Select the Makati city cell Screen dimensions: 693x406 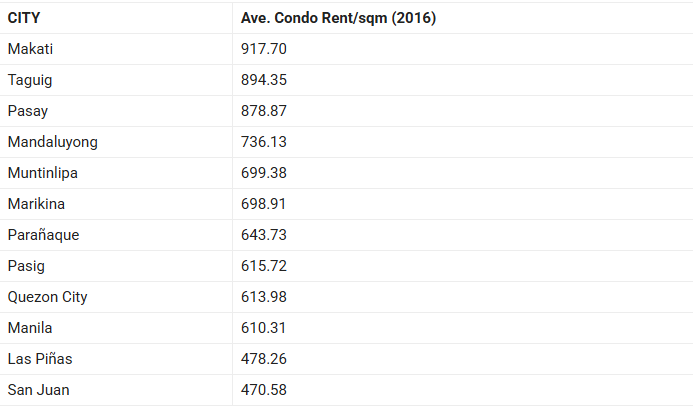pos(31,49)
